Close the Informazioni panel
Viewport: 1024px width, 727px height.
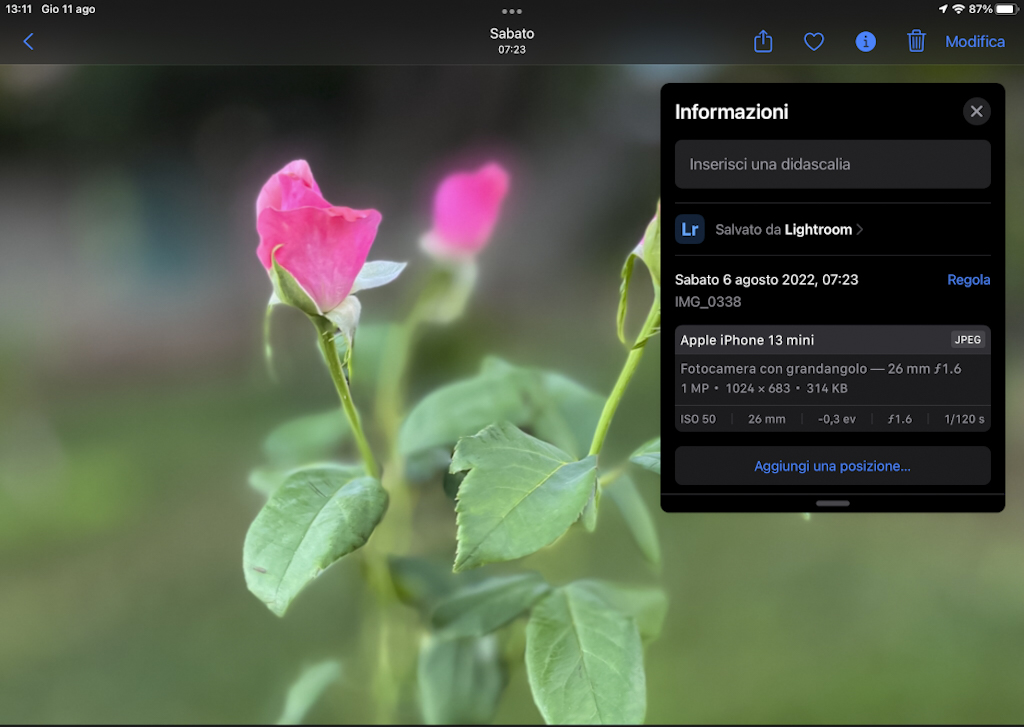coord(976,111)
